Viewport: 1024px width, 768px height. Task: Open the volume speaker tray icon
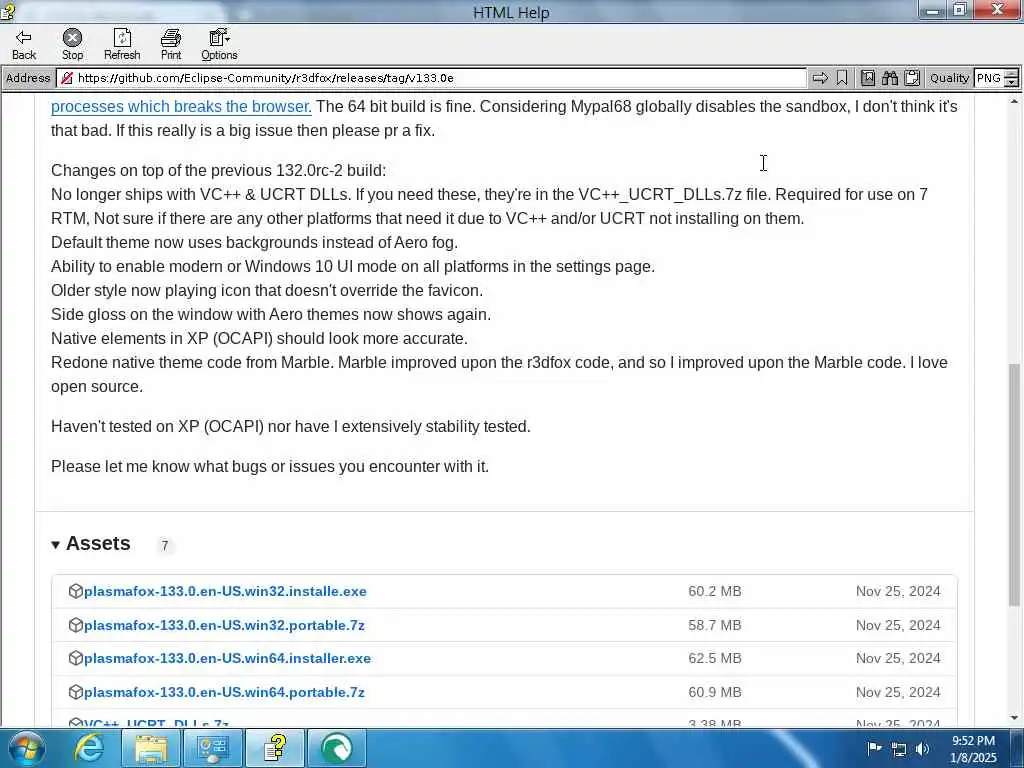922,749
